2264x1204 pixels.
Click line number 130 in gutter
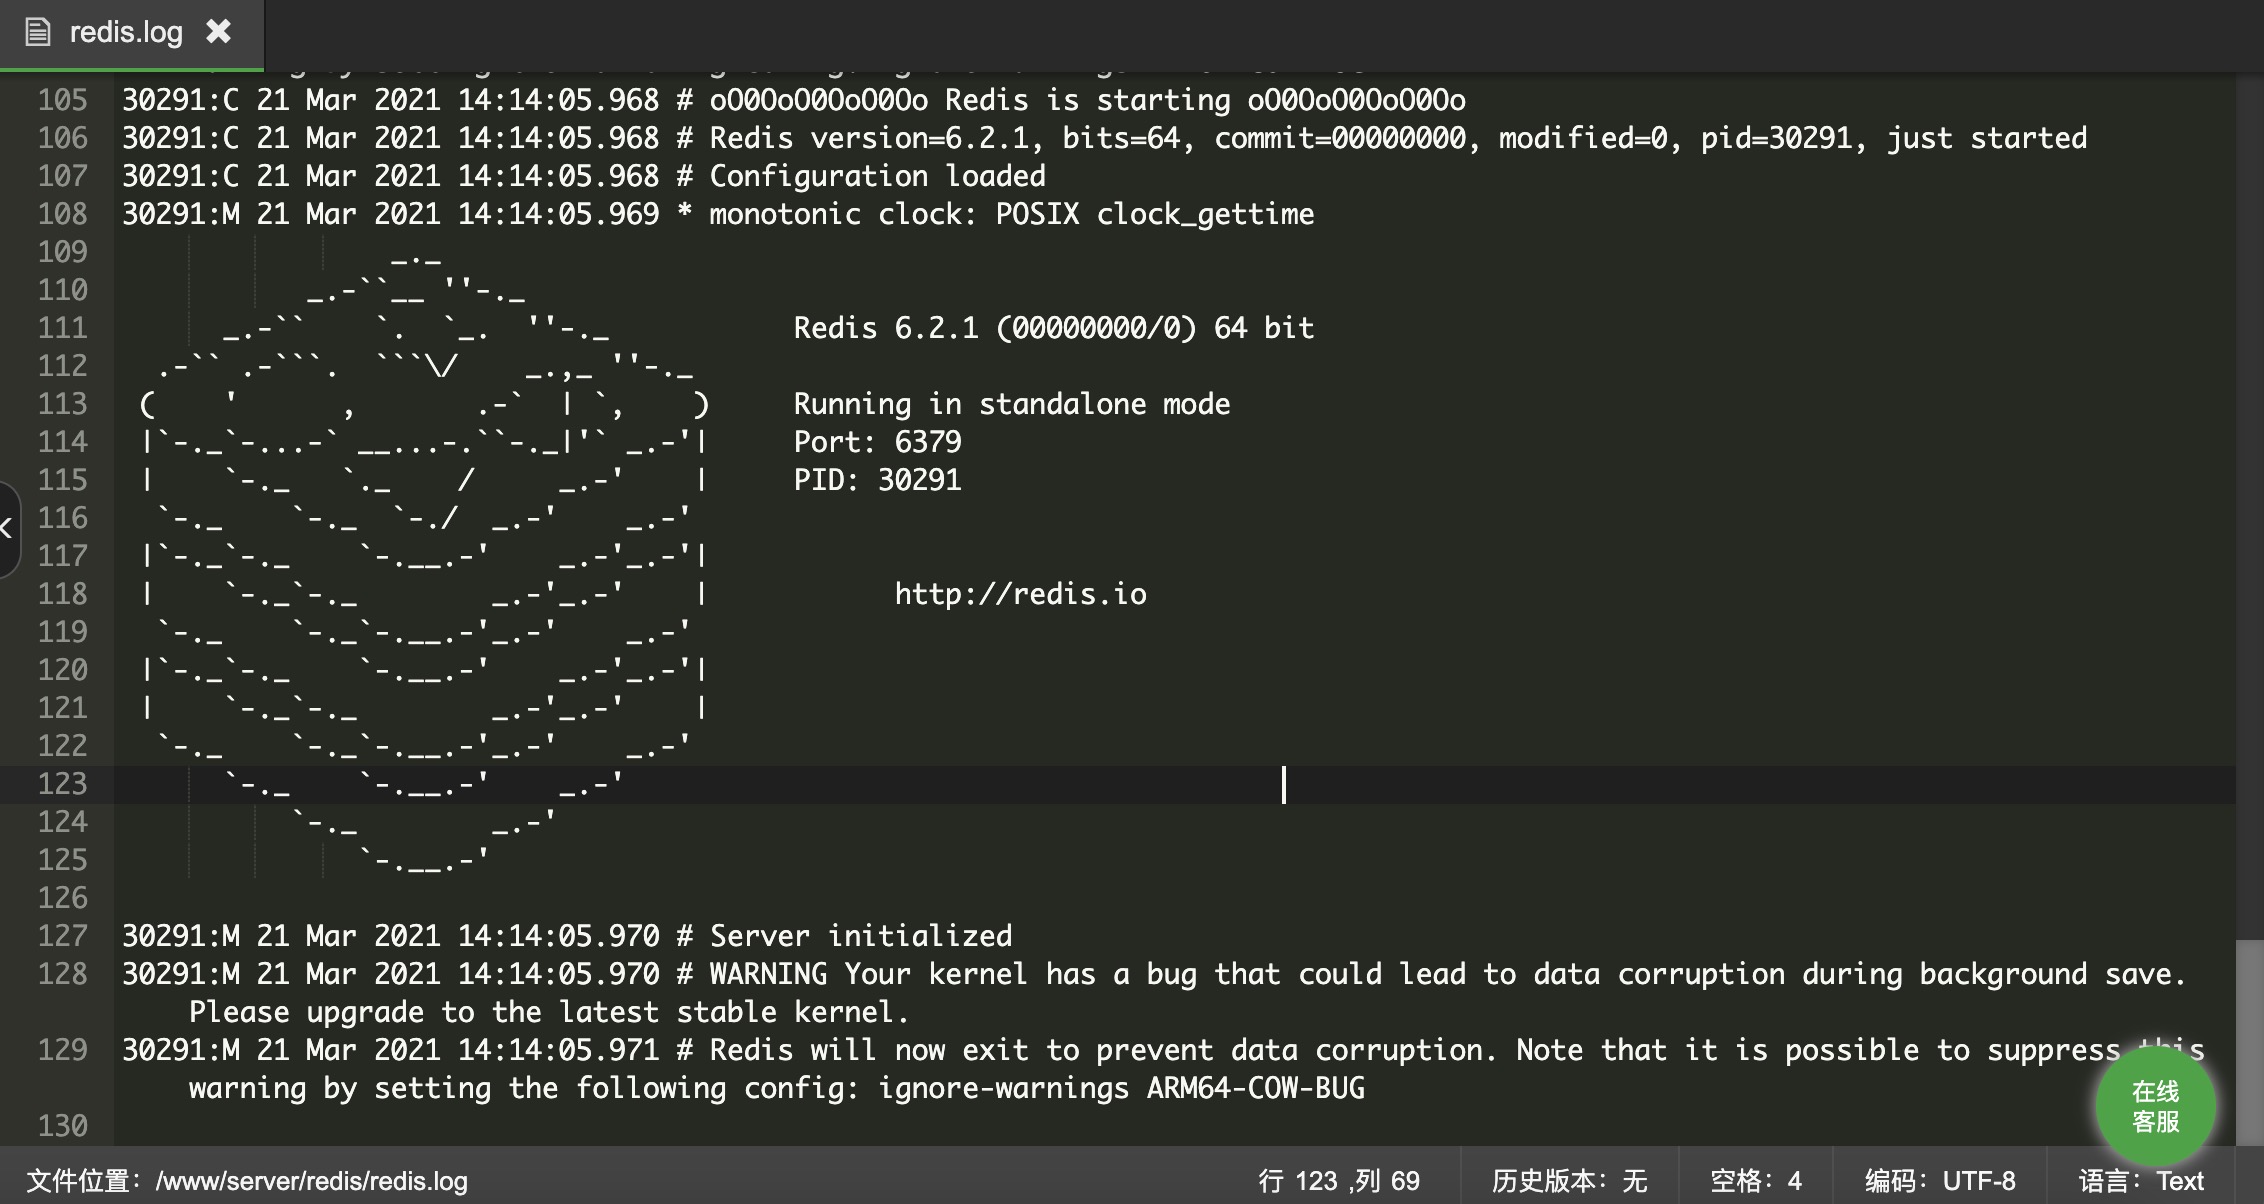click(62, 1126)
